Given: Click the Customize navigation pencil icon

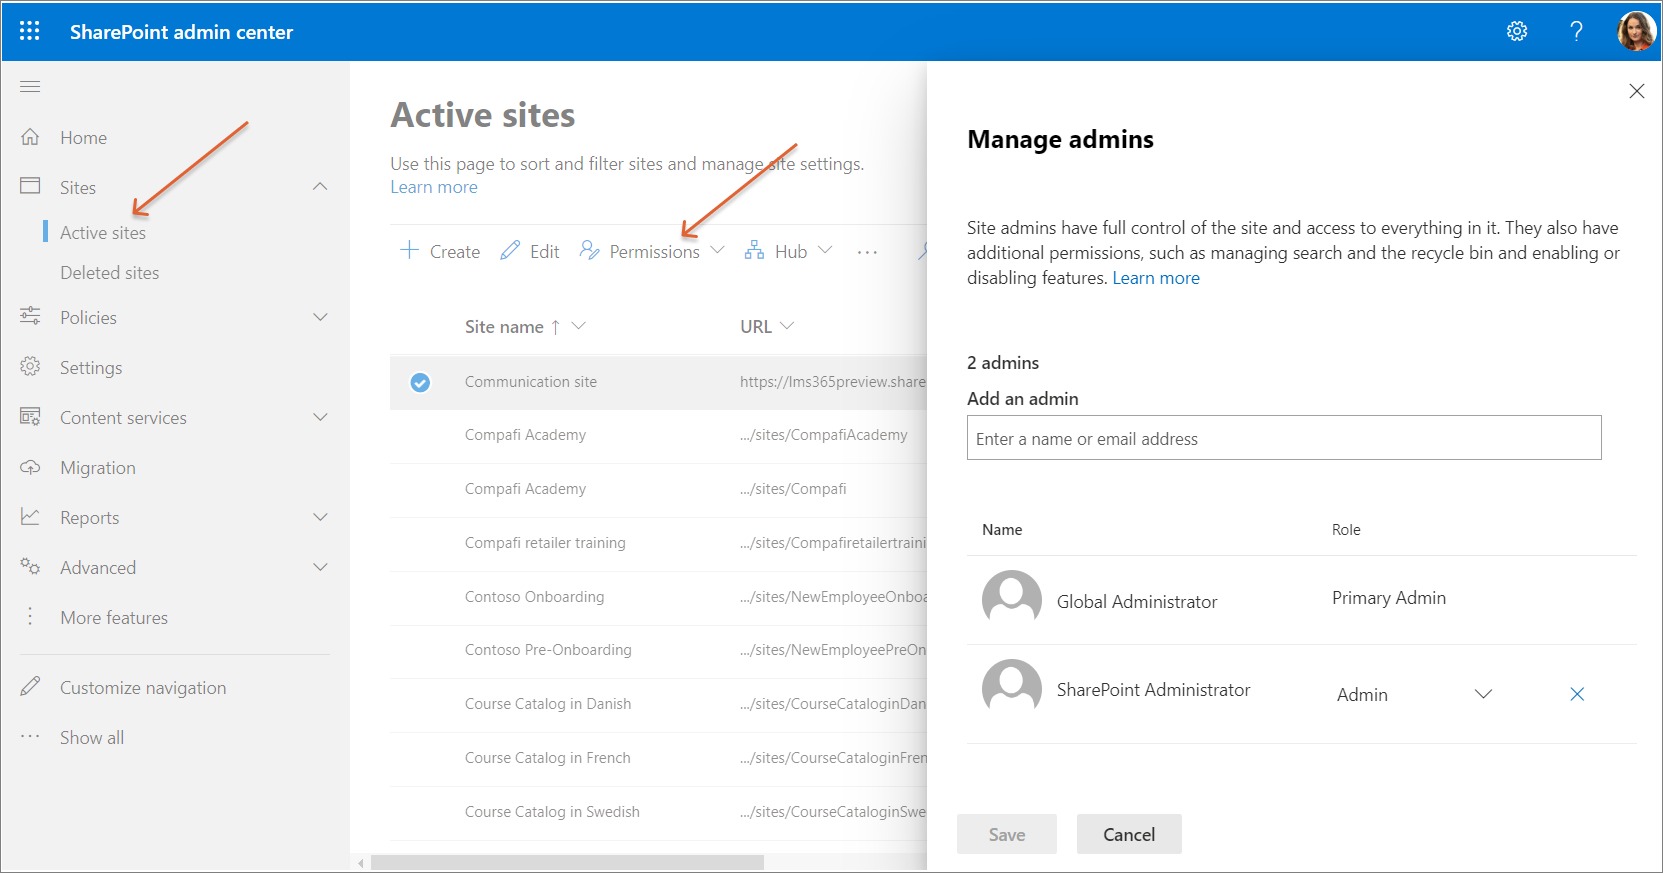Looking at the screenshot, I should tap(30, 687).
